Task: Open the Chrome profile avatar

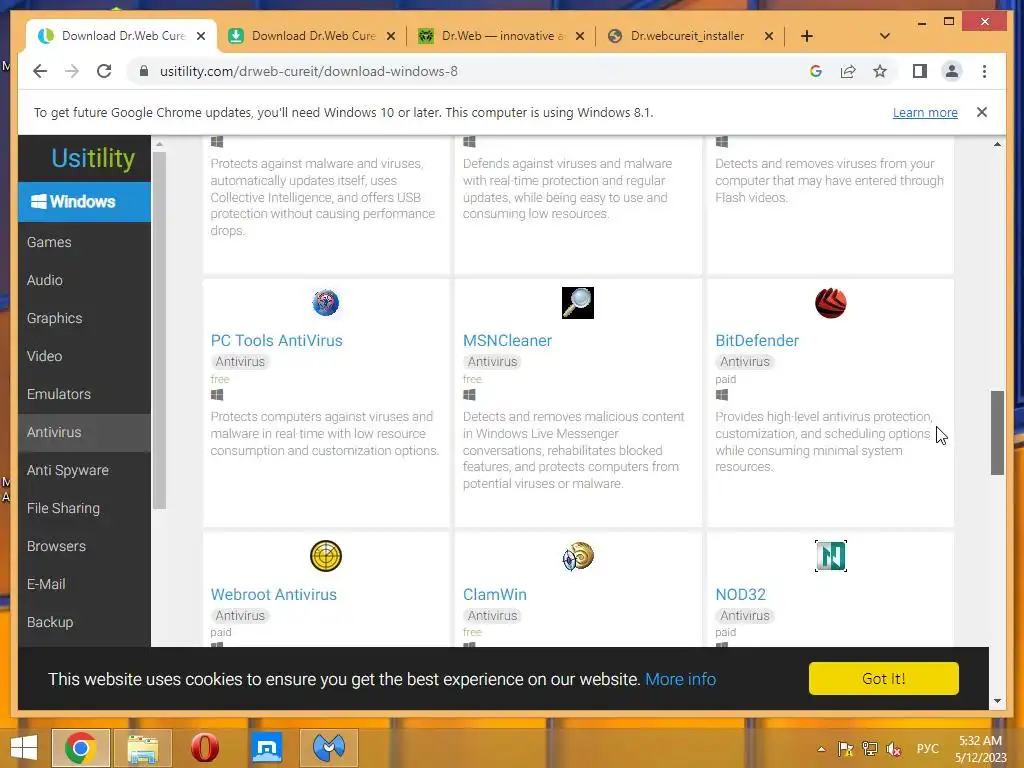Action: tap(952, 71)
